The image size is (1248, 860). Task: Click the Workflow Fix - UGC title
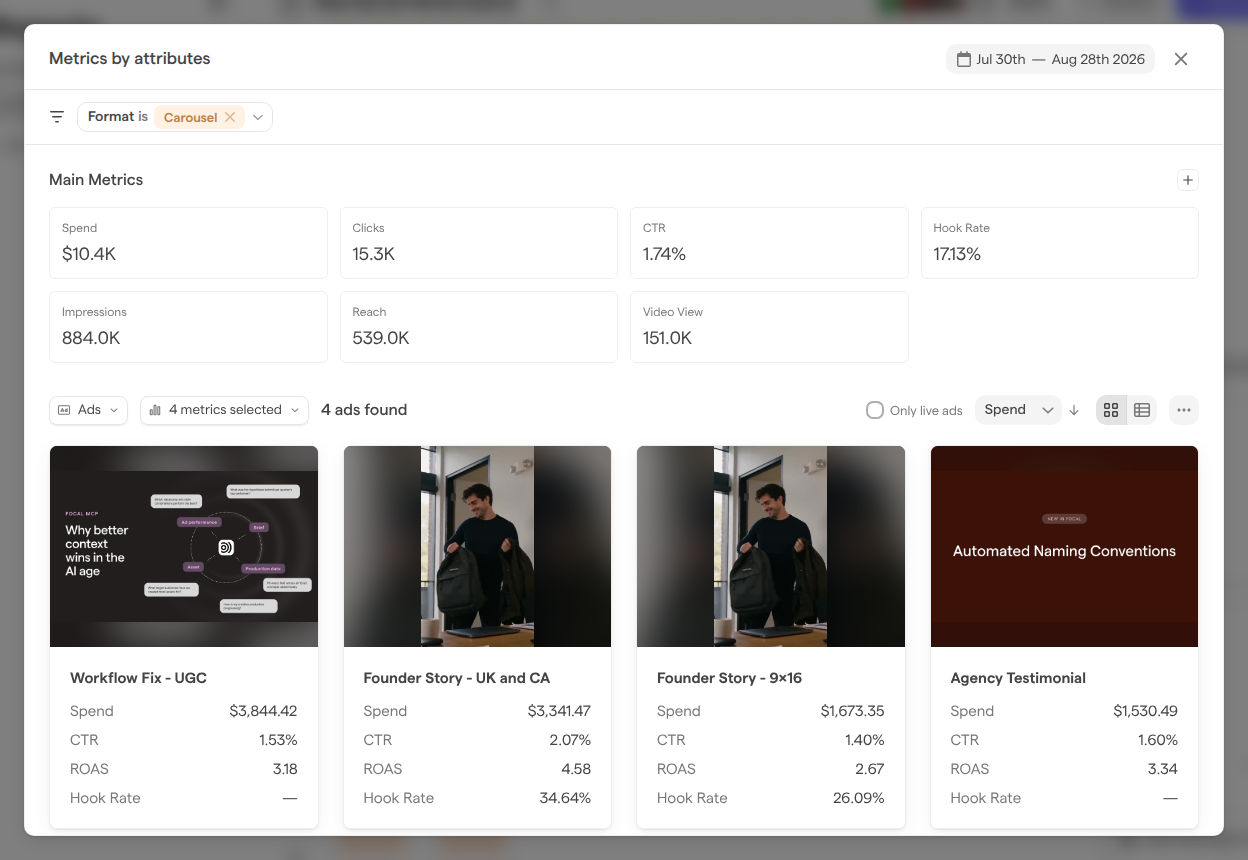(x=138, y=678)
